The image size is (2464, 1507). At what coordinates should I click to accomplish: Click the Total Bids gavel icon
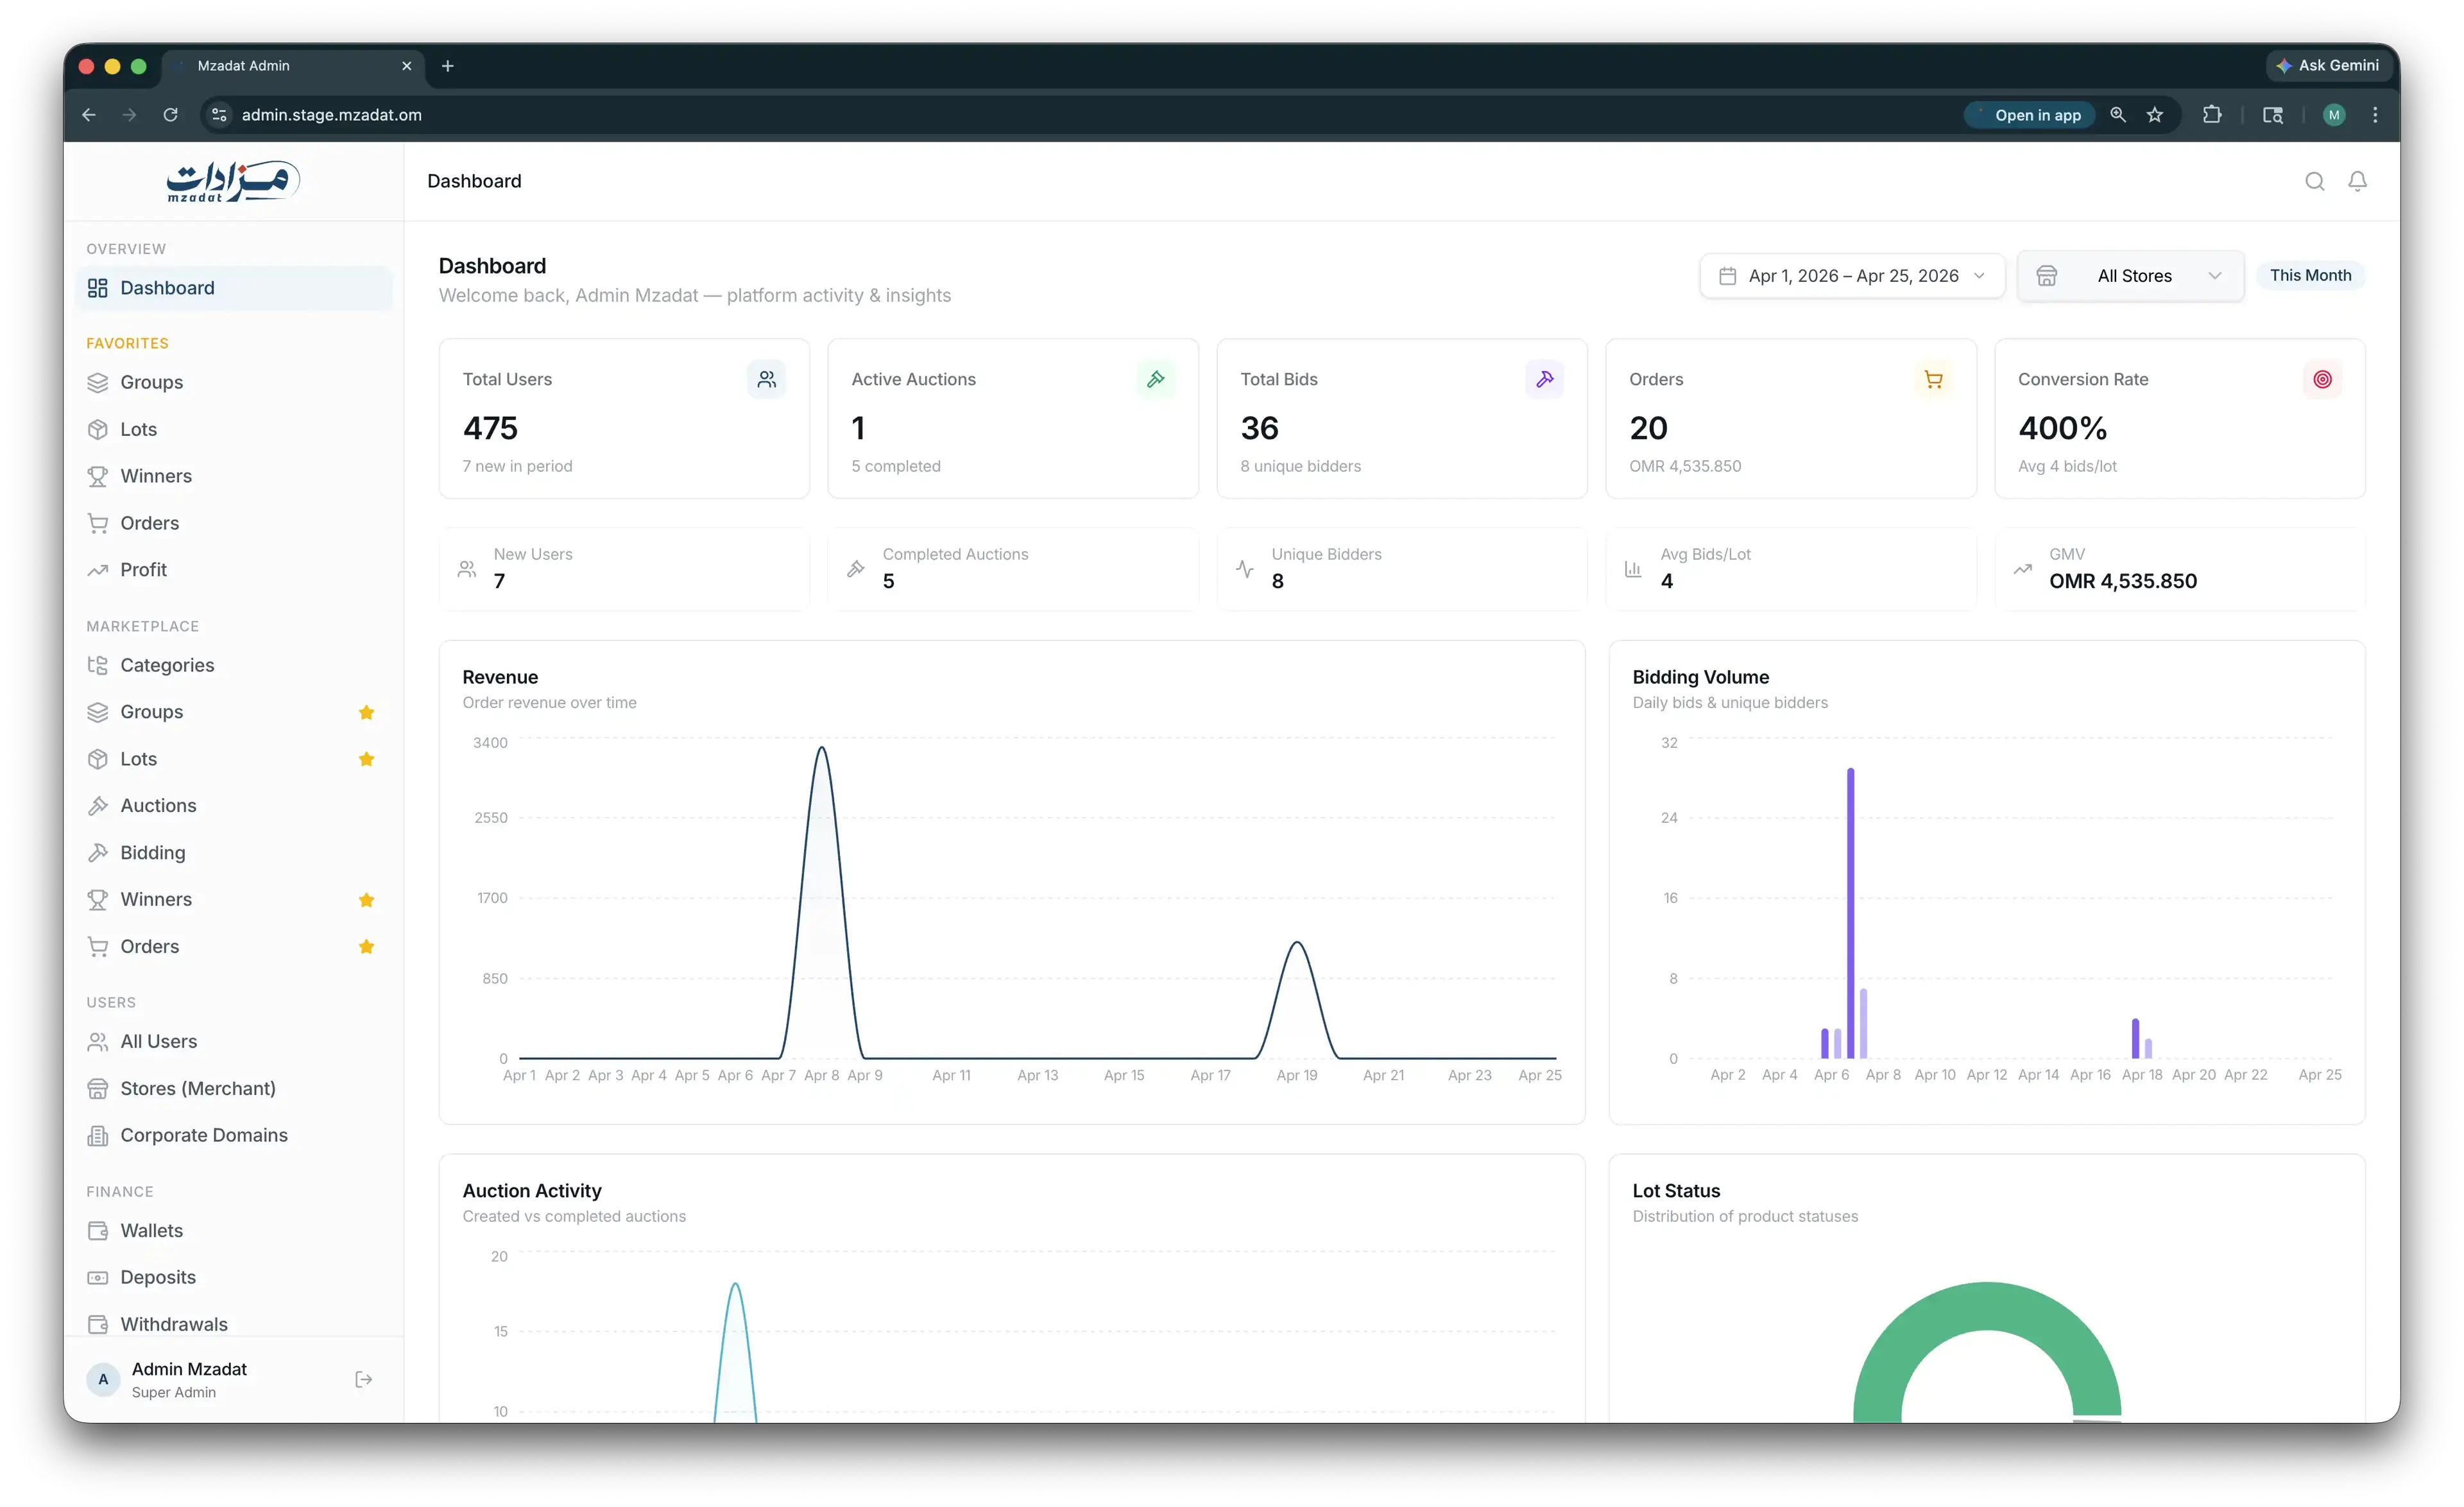point(1545,379)
